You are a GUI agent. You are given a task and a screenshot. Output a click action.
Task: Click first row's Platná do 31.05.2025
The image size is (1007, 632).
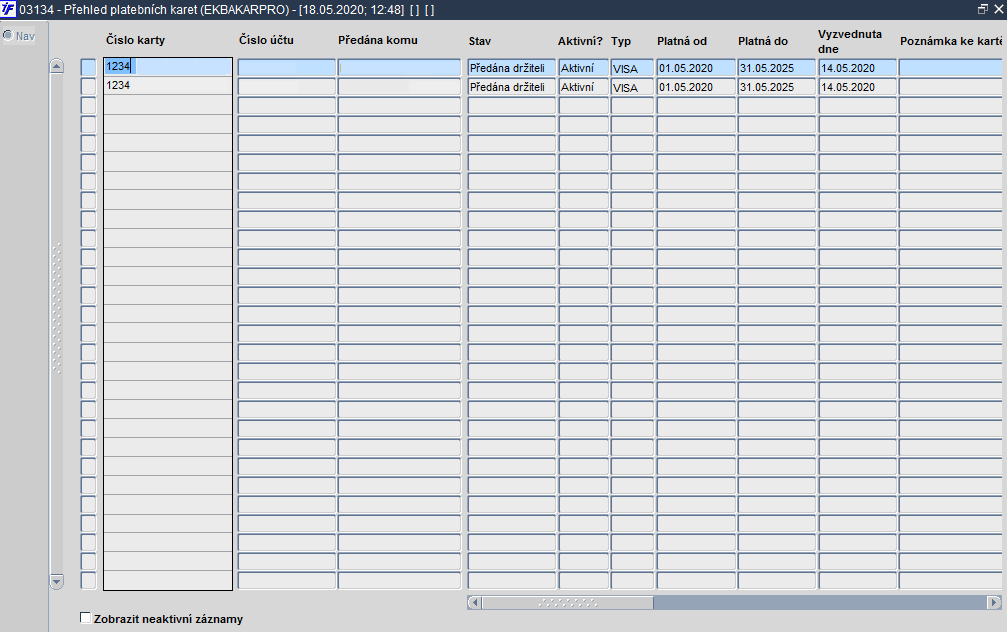tap(776, 67)
